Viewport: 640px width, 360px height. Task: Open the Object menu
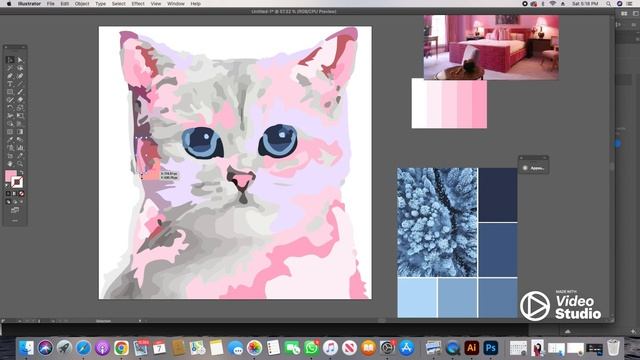click(82, 4)
